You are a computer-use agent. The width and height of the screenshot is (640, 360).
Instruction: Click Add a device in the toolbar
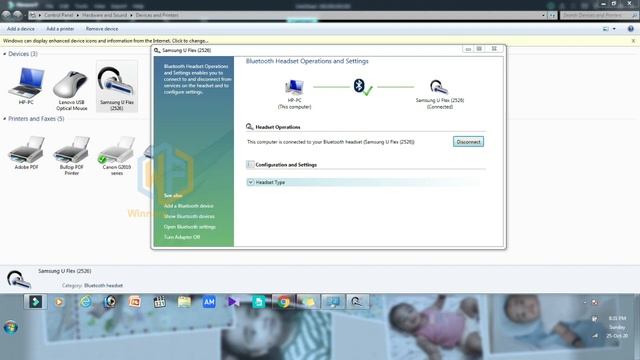[21, 29]
